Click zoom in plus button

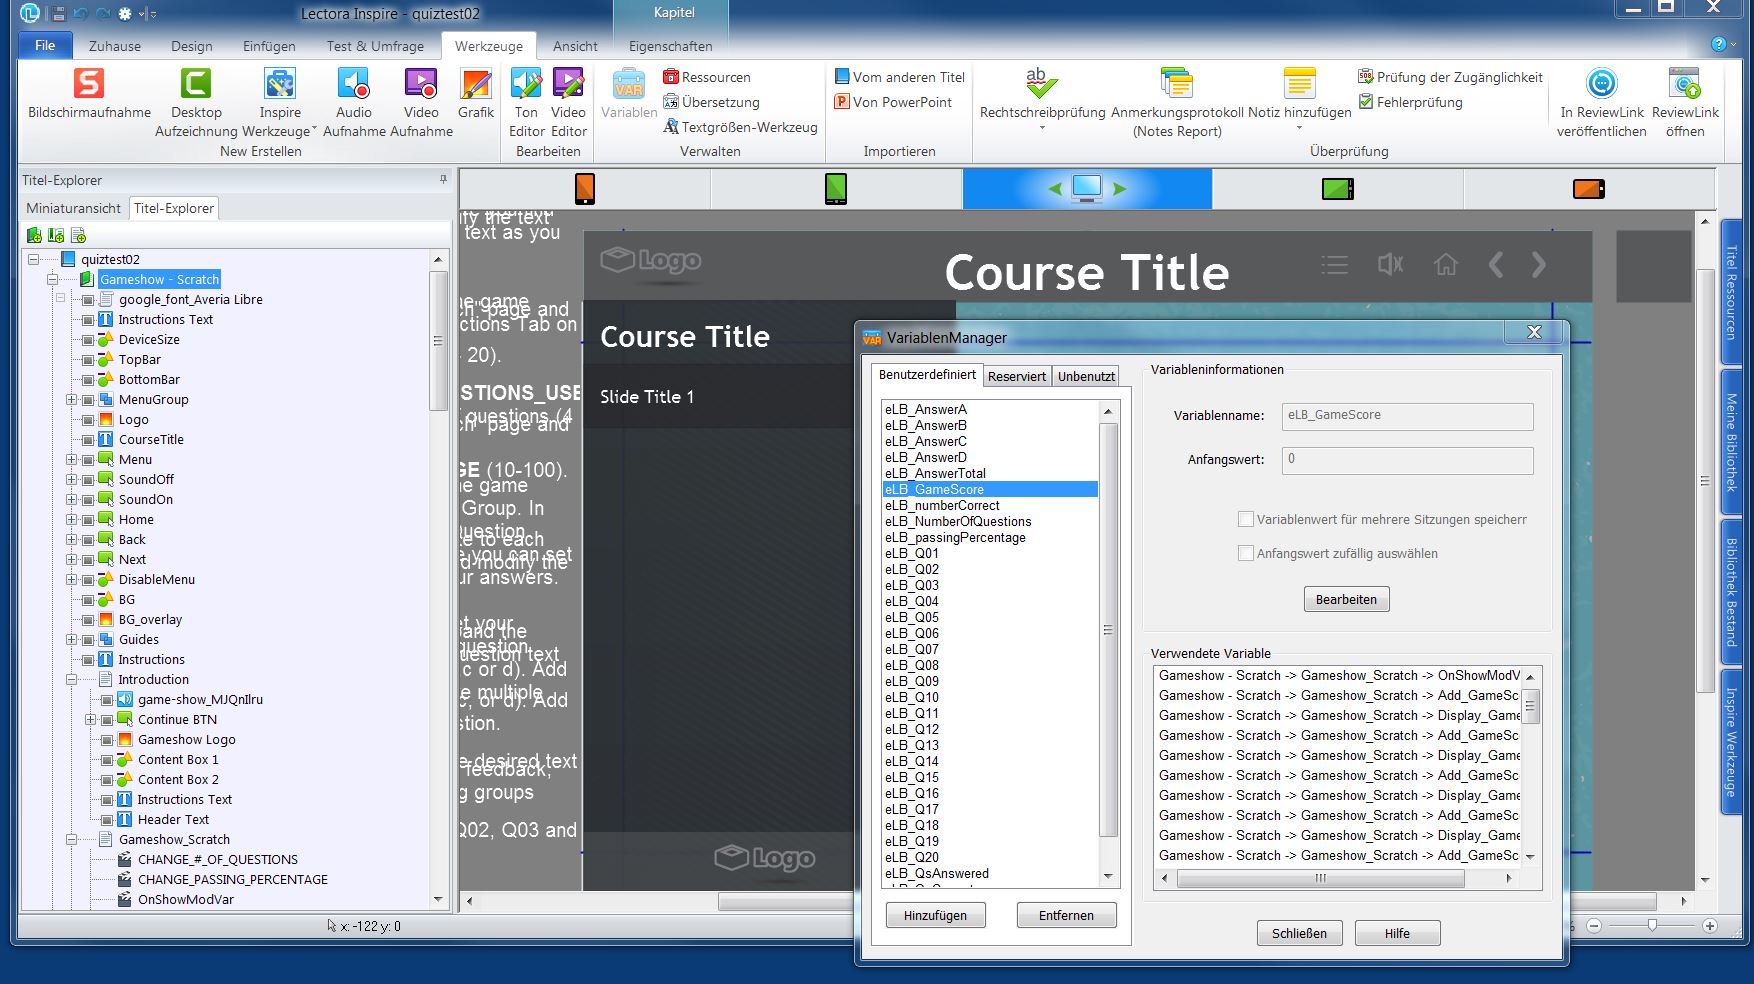click(x=1710, y=925)
